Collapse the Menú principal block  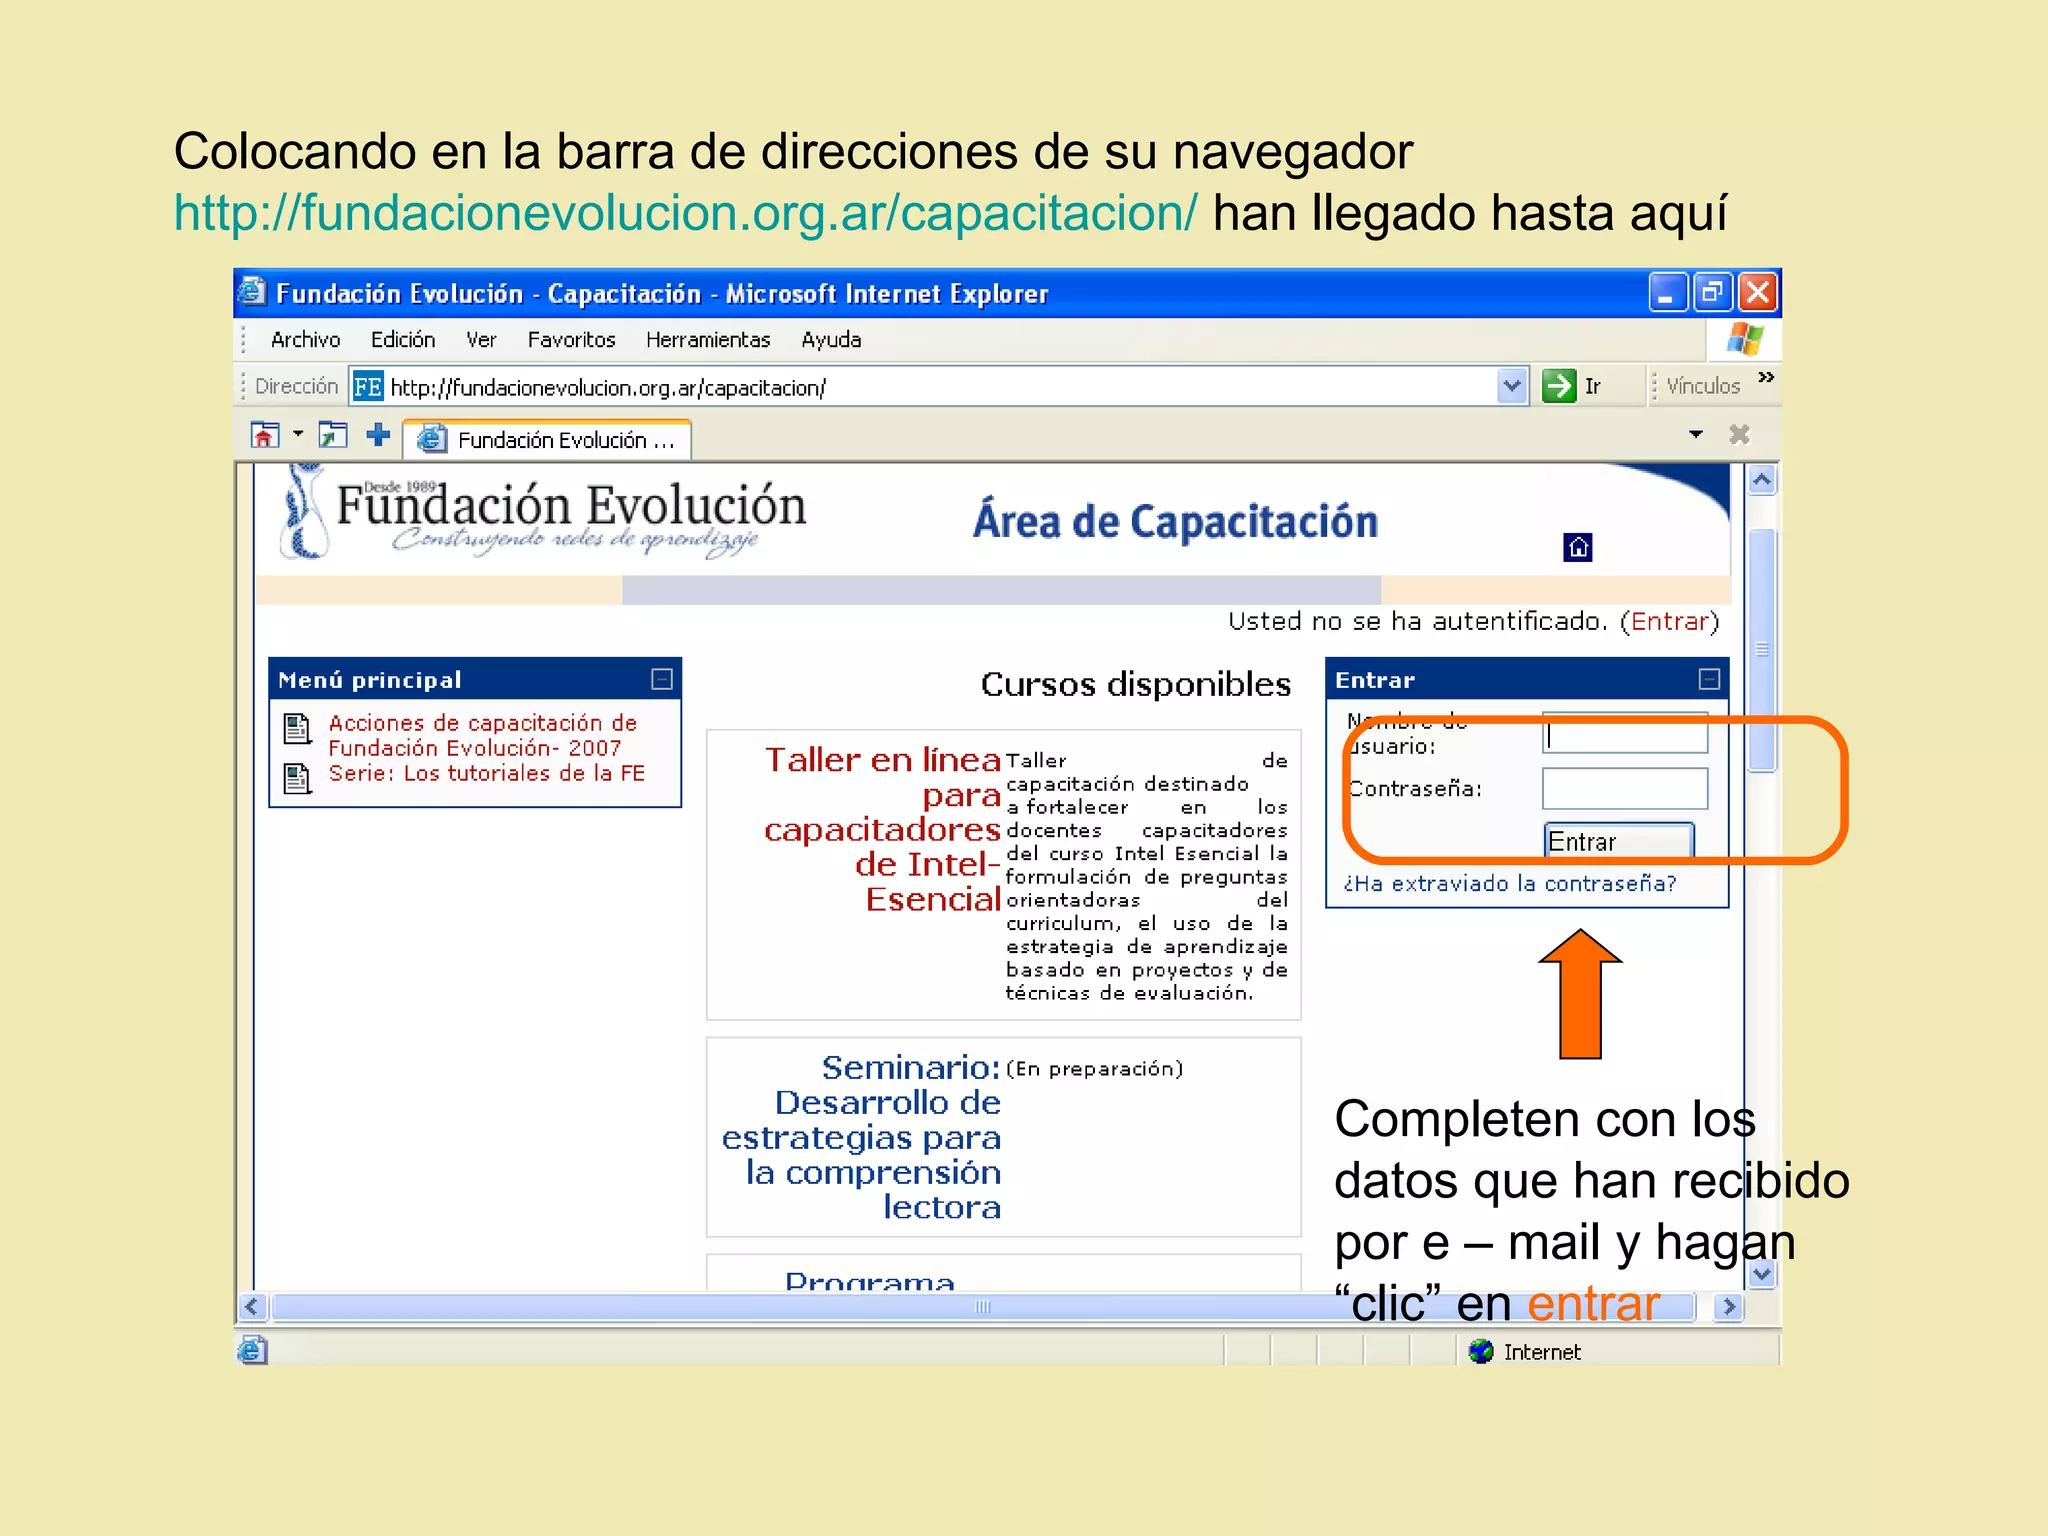[661, 680]
